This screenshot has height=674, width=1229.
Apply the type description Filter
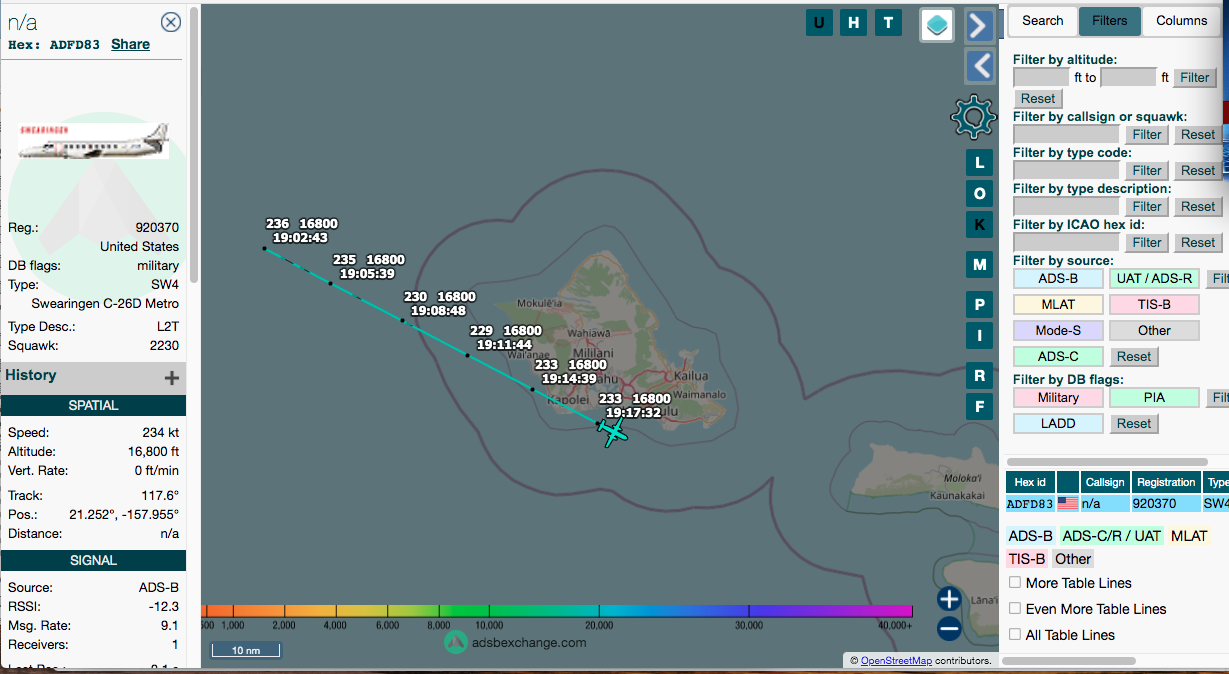[x=1147, y=206]
